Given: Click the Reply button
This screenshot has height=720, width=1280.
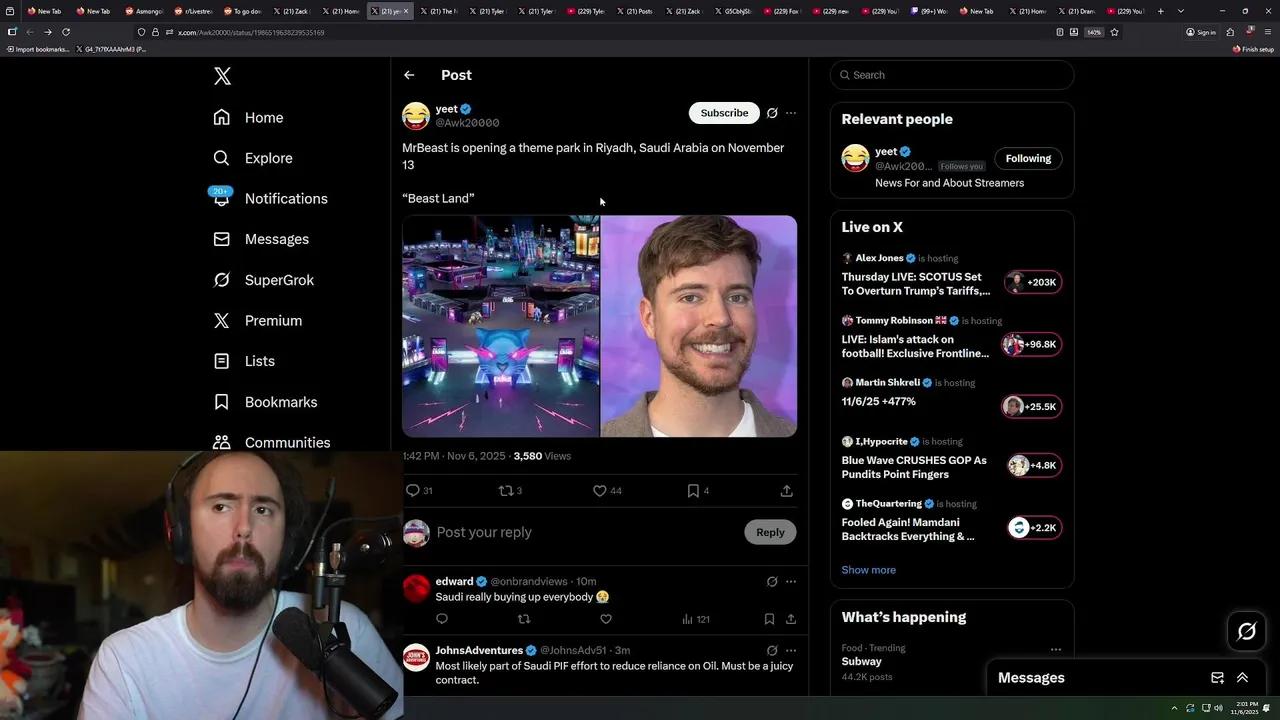Looking at the screenshot, I should click(x=770, y=532).
